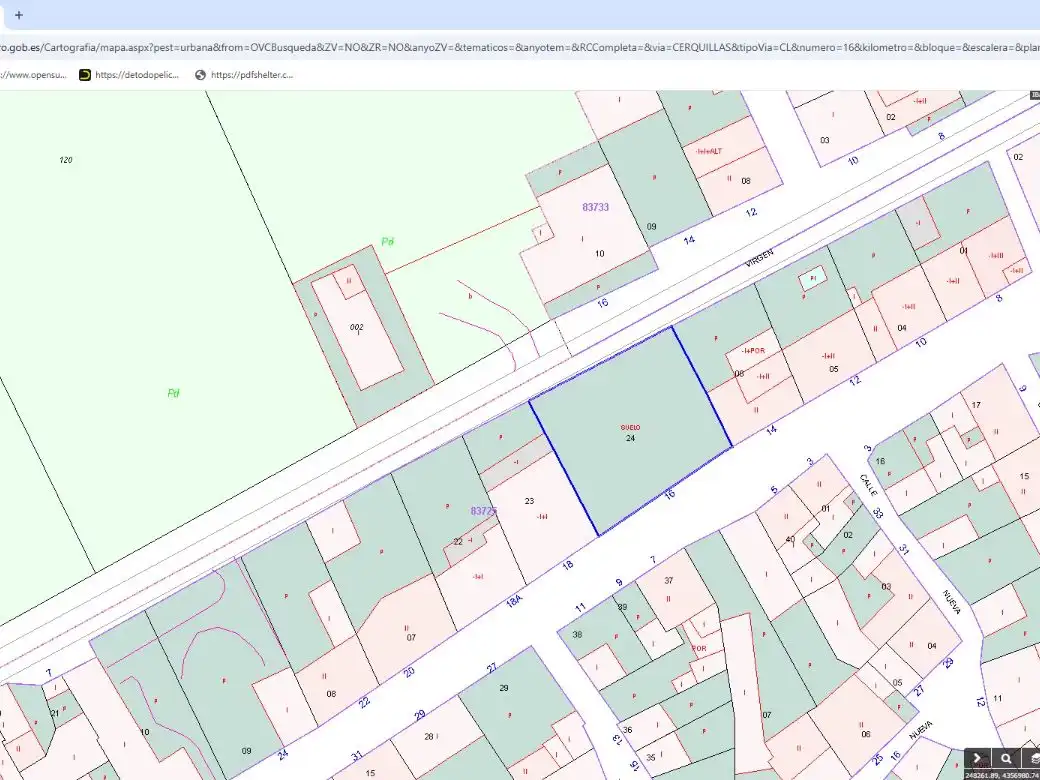This screenshot has width=1040, height=780.
Task: Select the parcel labeled 22
Action: [458, 541]
